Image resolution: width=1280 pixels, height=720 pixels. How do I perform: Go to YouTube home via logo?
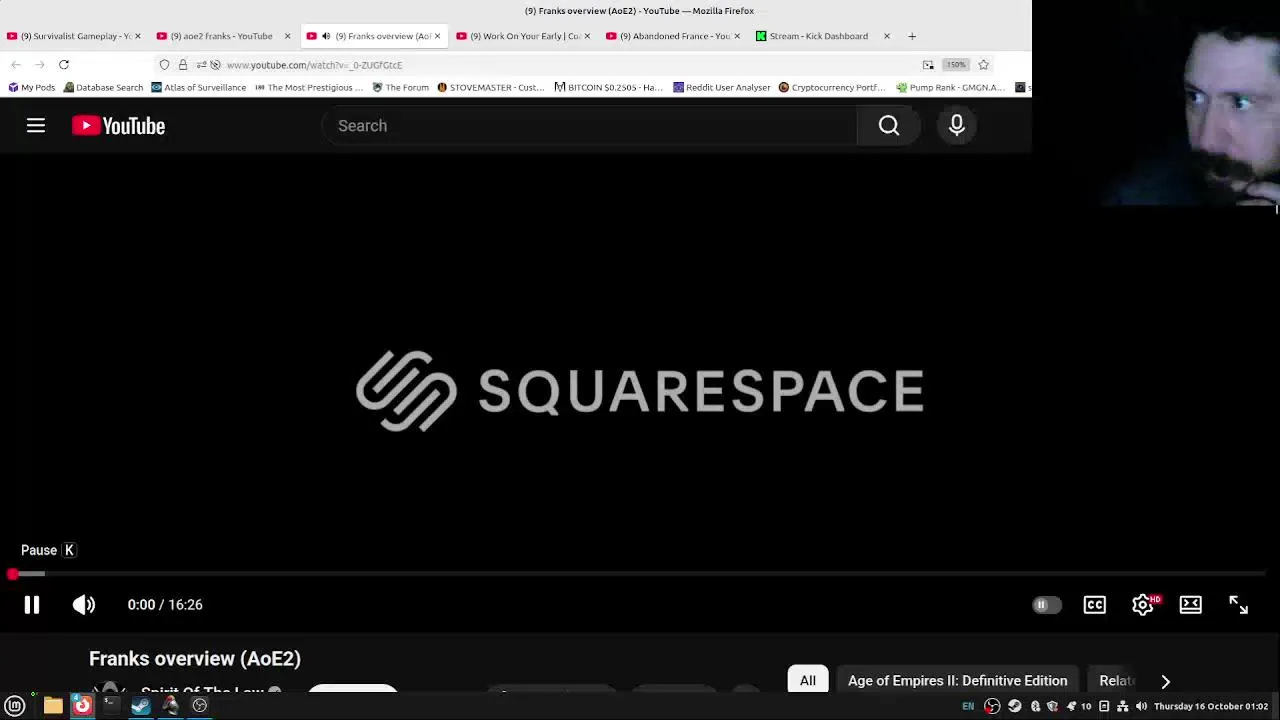coord(118,125)
